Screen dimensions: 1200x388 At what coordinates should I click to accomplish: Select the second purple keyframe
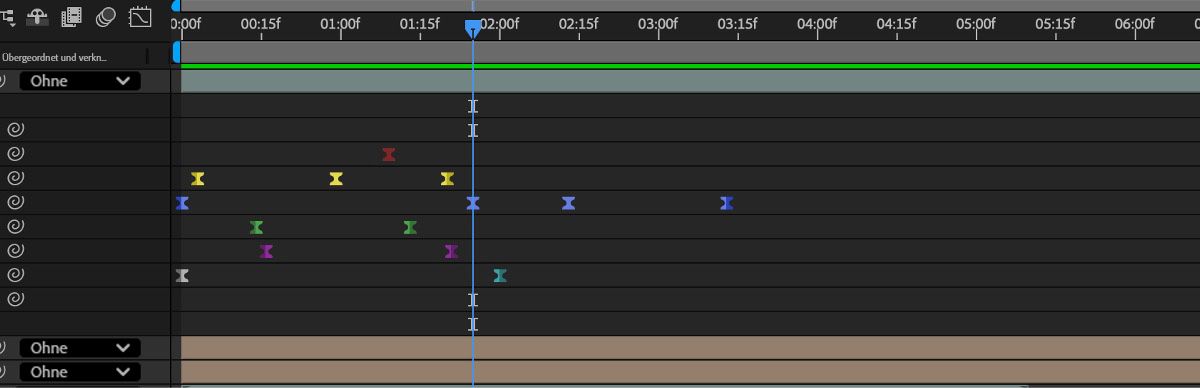point(452,251)
